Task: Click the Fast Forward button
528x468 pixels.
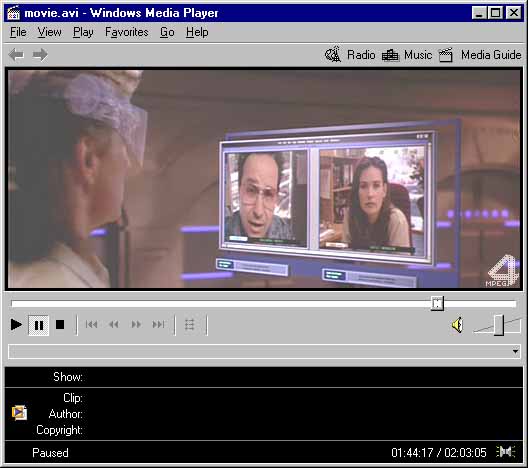Action: [136, 325]
